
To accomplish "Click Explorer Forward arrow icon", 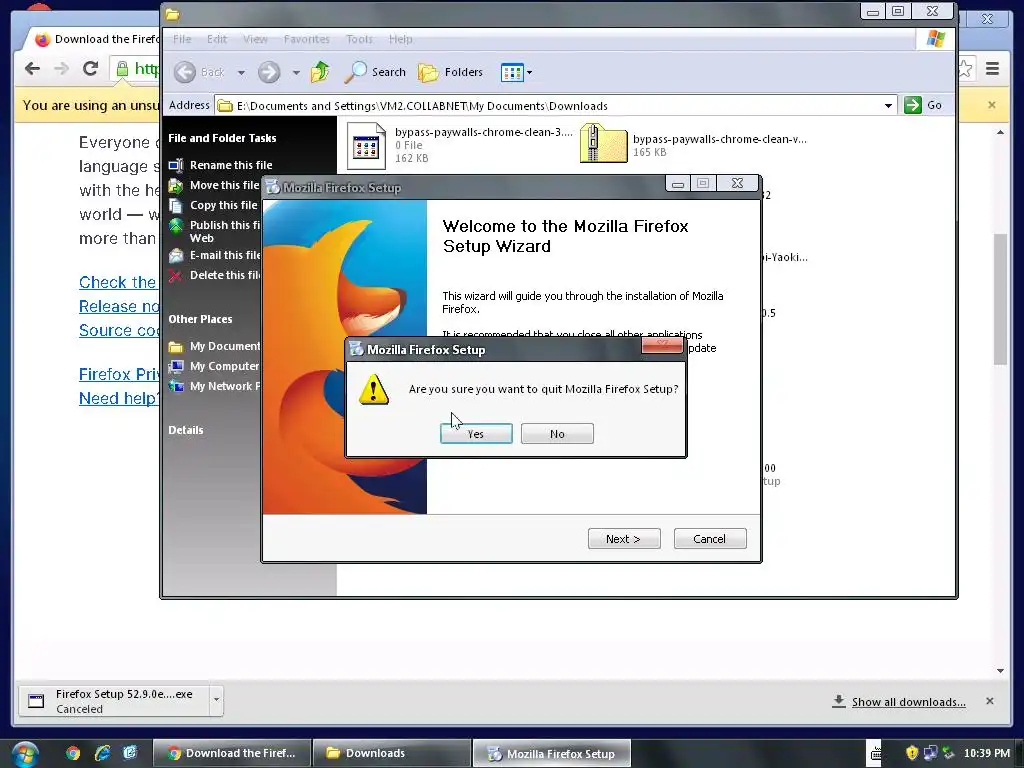I will (268, 72).
